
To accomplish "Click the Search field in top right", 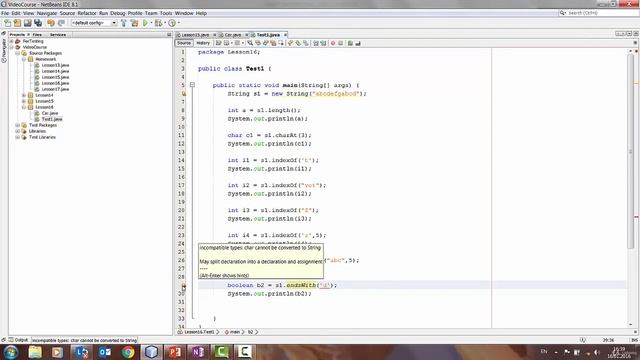I will coord(598,13).
